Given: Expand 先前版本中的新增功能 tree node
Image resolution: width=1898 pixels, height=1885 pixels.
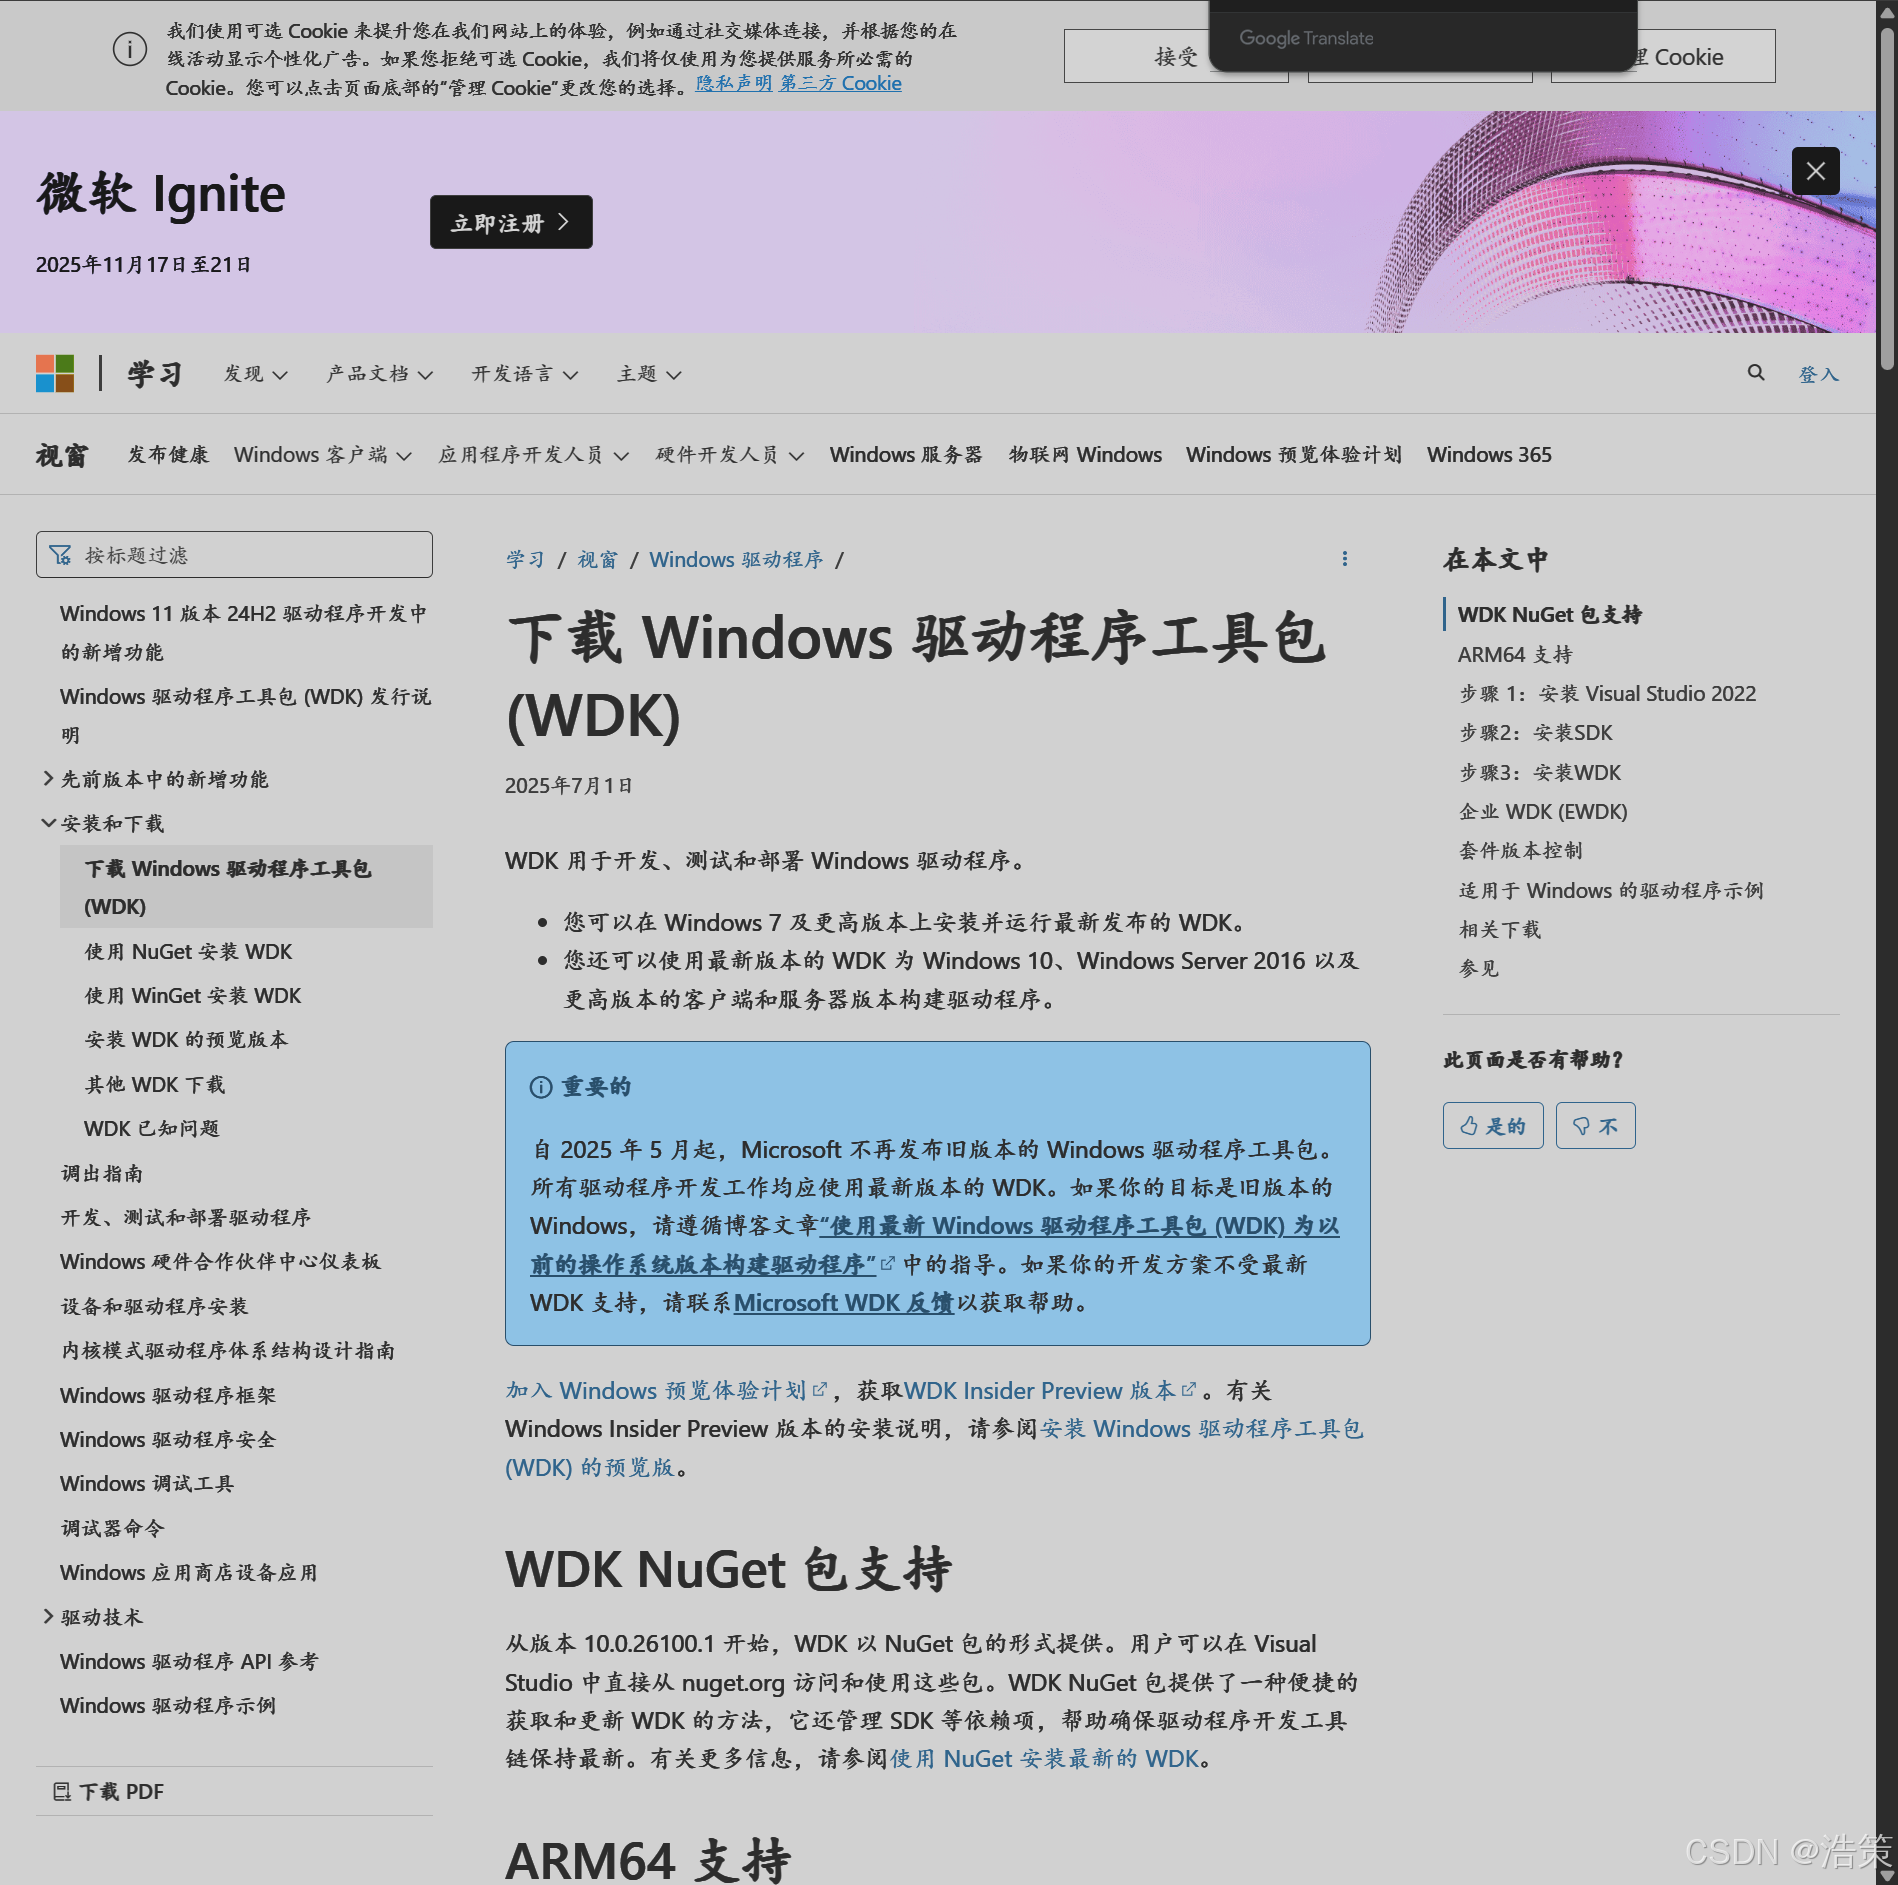Looking at the screenshot, I should coord(48,778).
